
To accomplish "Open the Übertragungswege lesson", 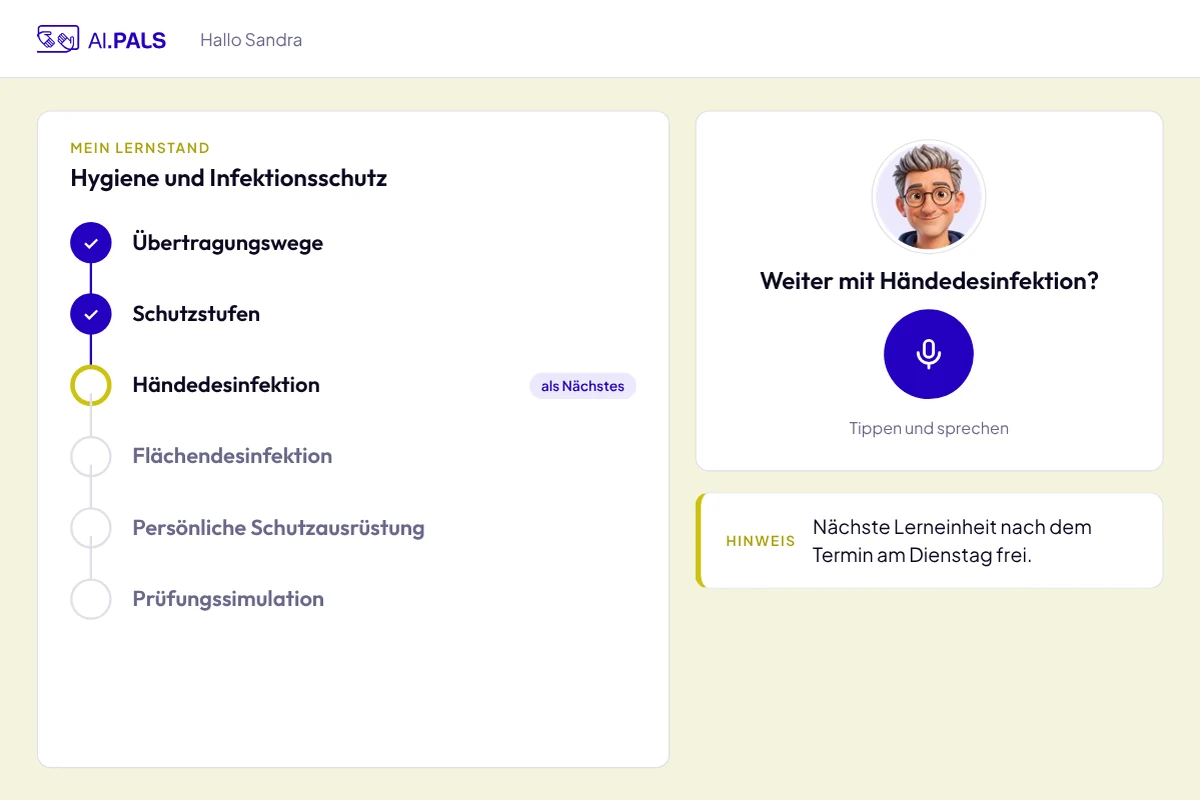I will (228, 243).
